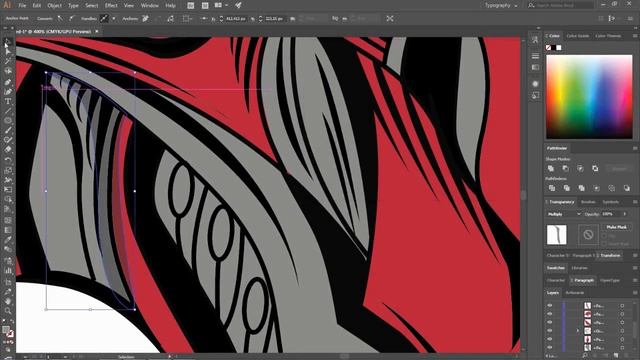Toggle the Invert Mask checkbox
Viewport: 640px width, 360px height.
point(604,244)
